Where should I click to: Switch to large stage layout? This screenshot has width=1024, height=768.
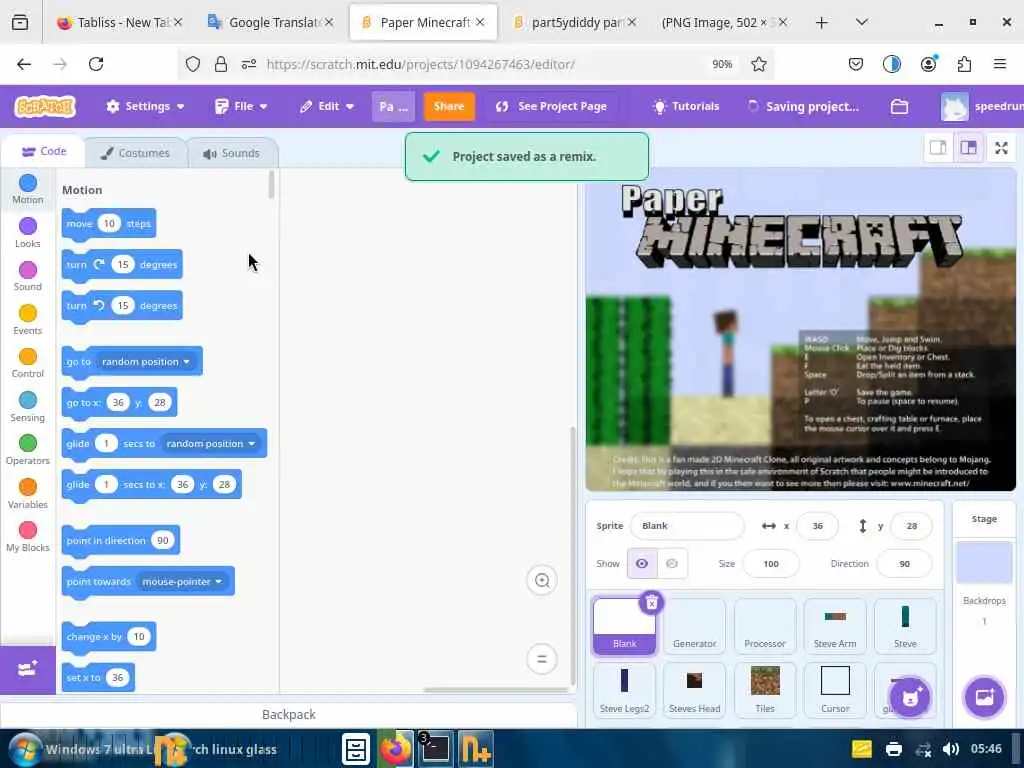(x=968, y=148)
